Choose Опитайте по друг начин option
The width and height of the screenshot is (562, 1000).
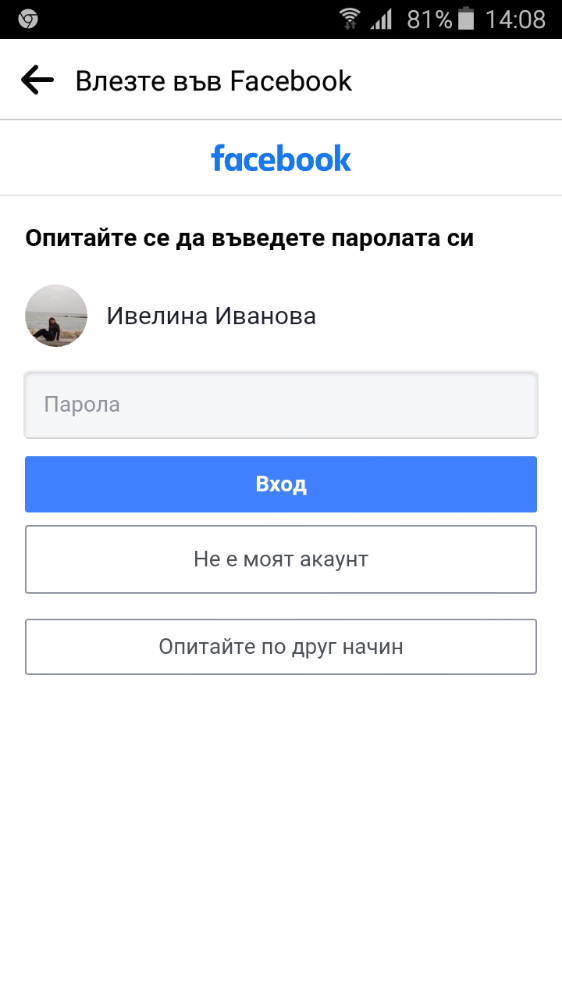[x=281, y=647]
